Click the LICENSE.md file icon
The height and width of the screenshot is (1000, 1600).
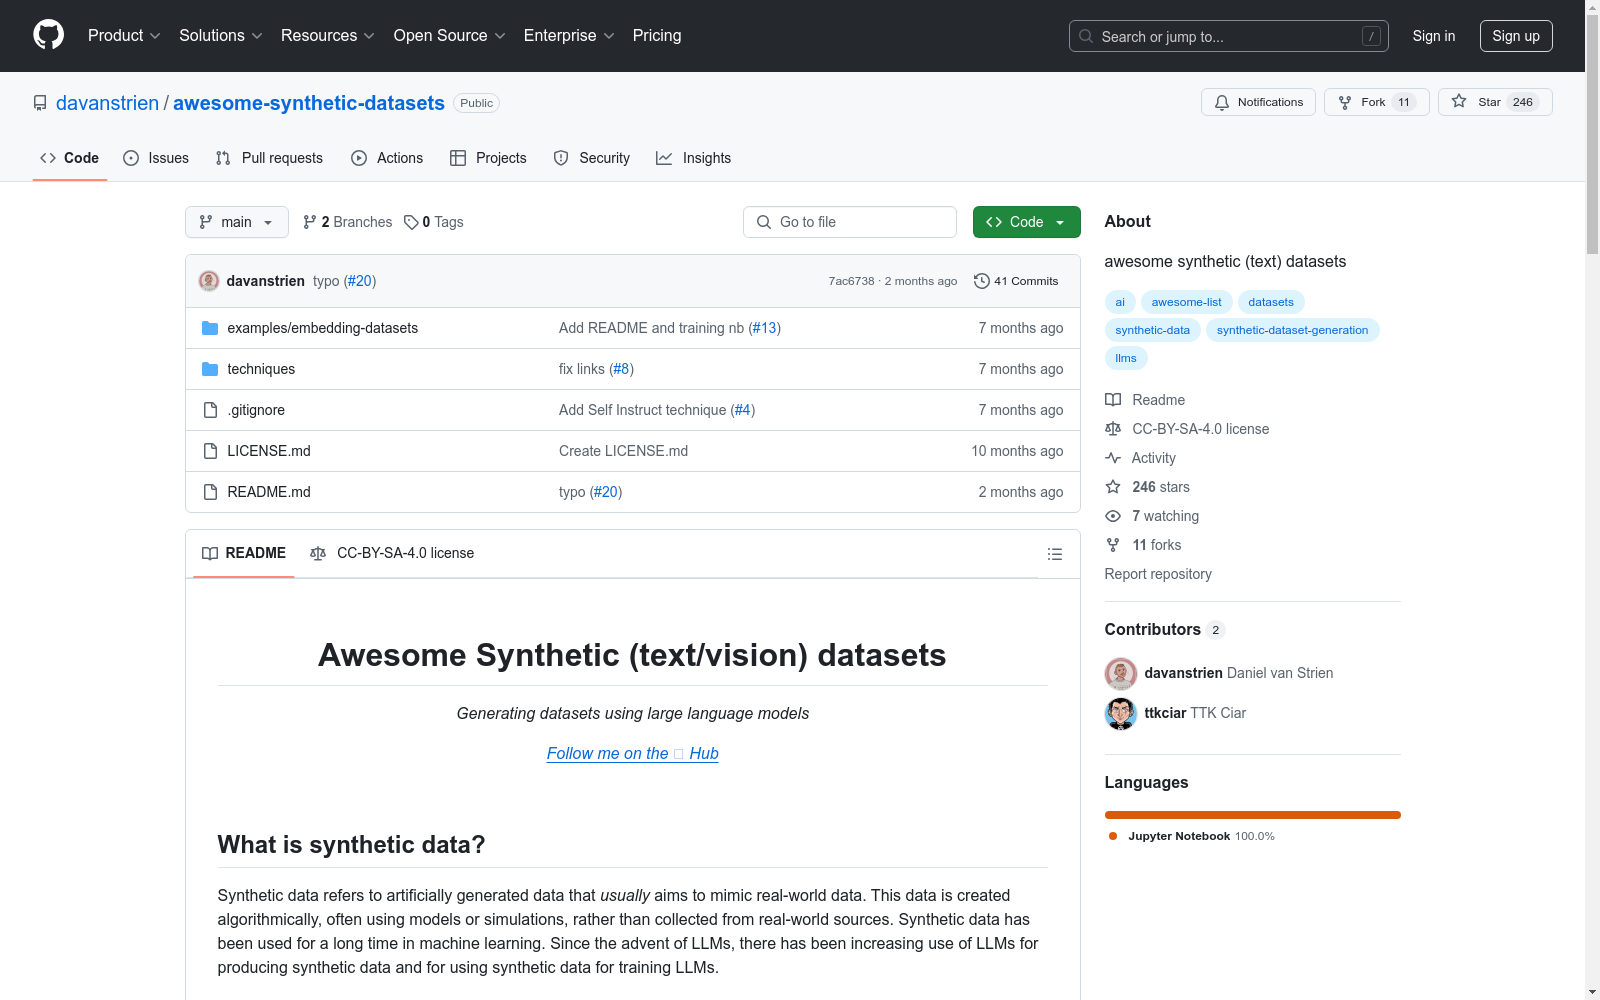210,451
